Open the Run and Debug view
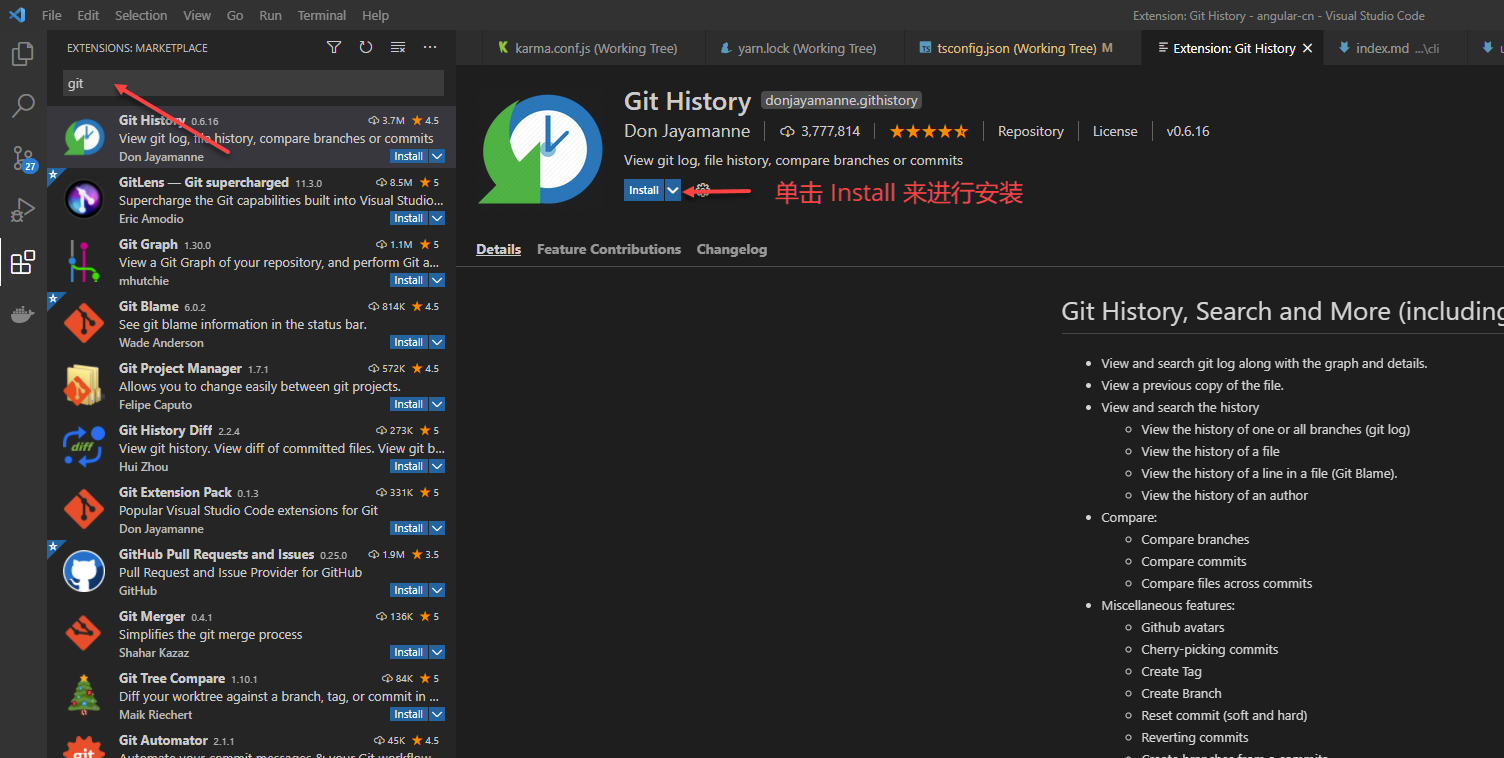Viewport: 1504px width, 758px height. tap(22, 210)
